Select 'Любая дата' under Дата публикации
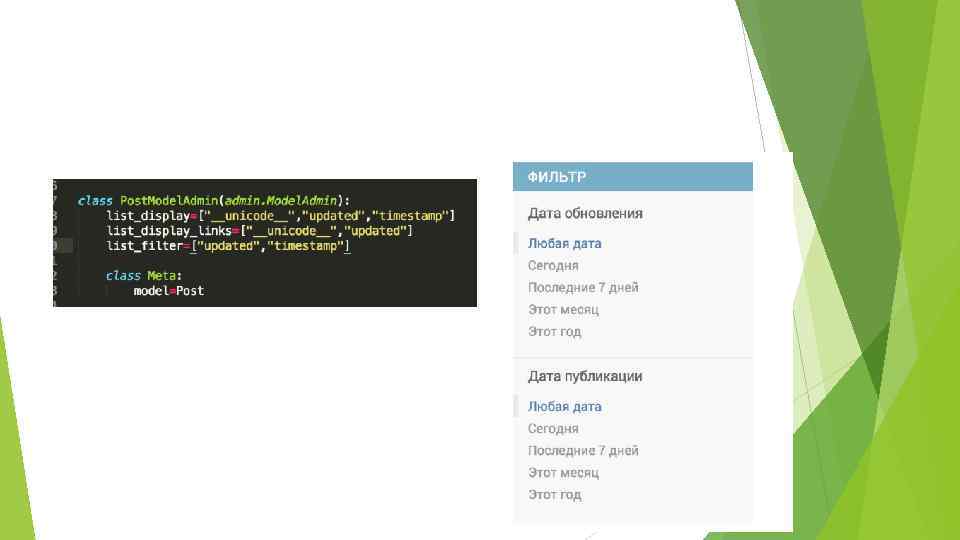This screenshot has height=540, width=960. click(x=564, y=407)
